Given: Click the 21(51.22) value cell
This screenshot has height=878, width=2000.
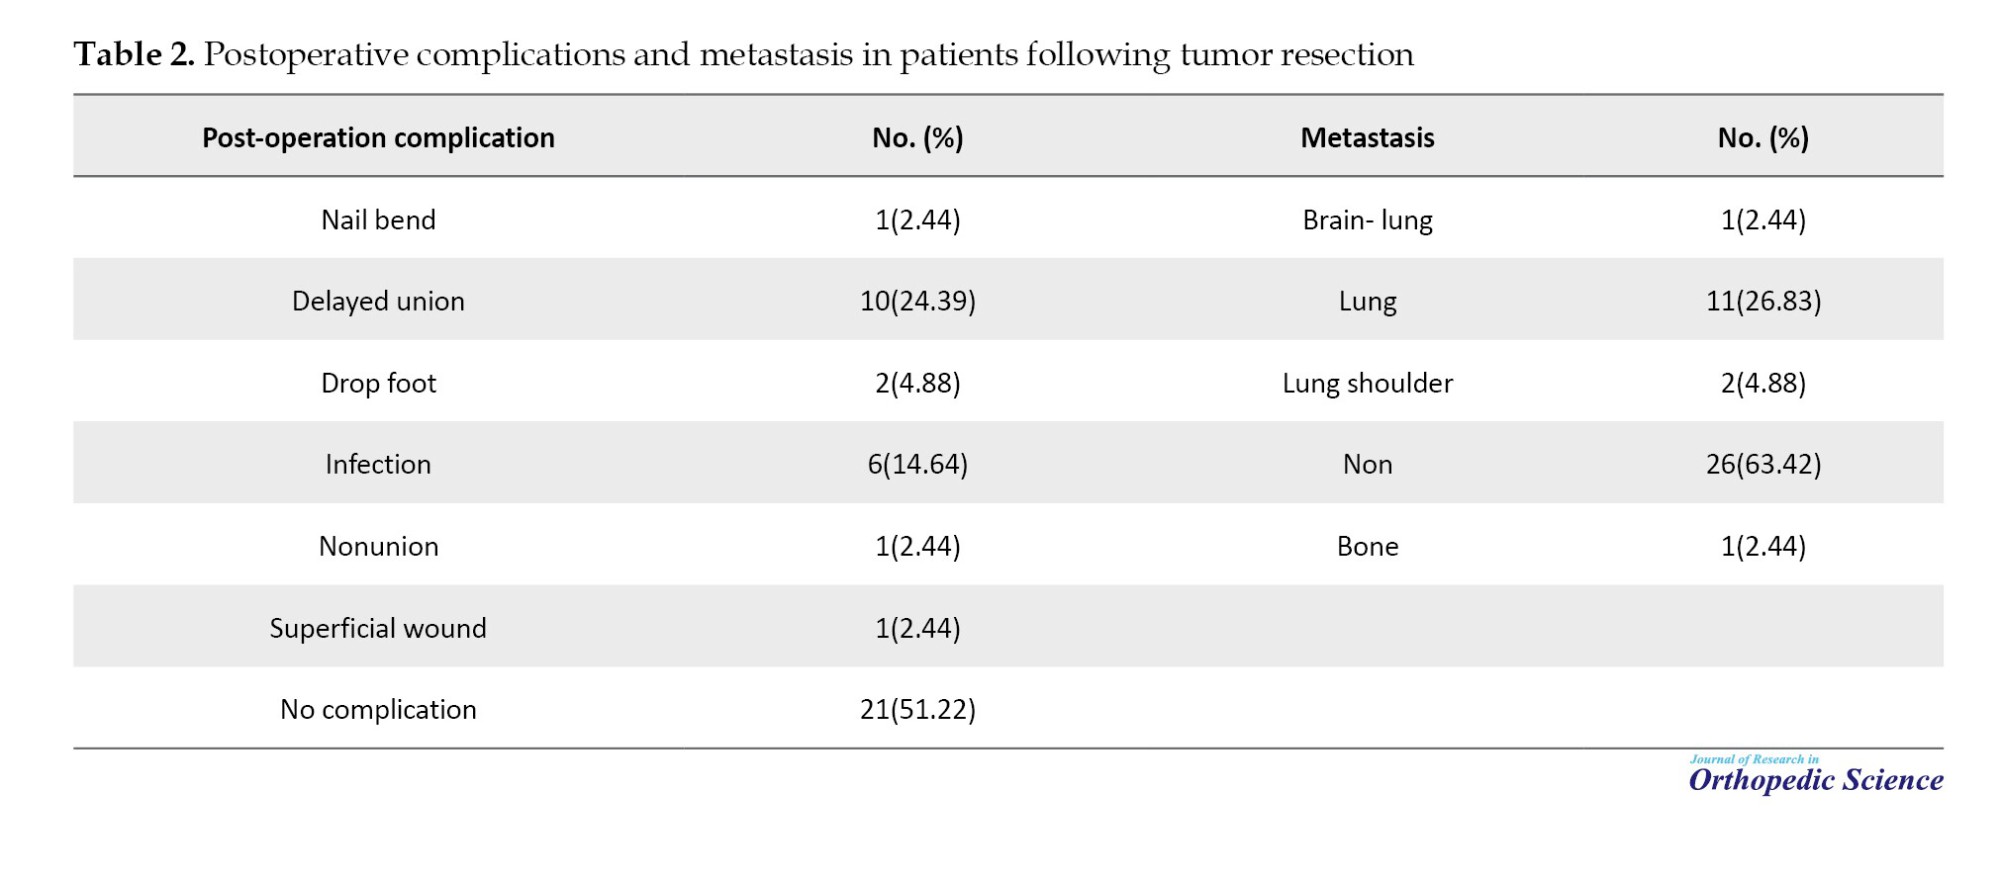Looking at the screenshot, I should 917,709.
